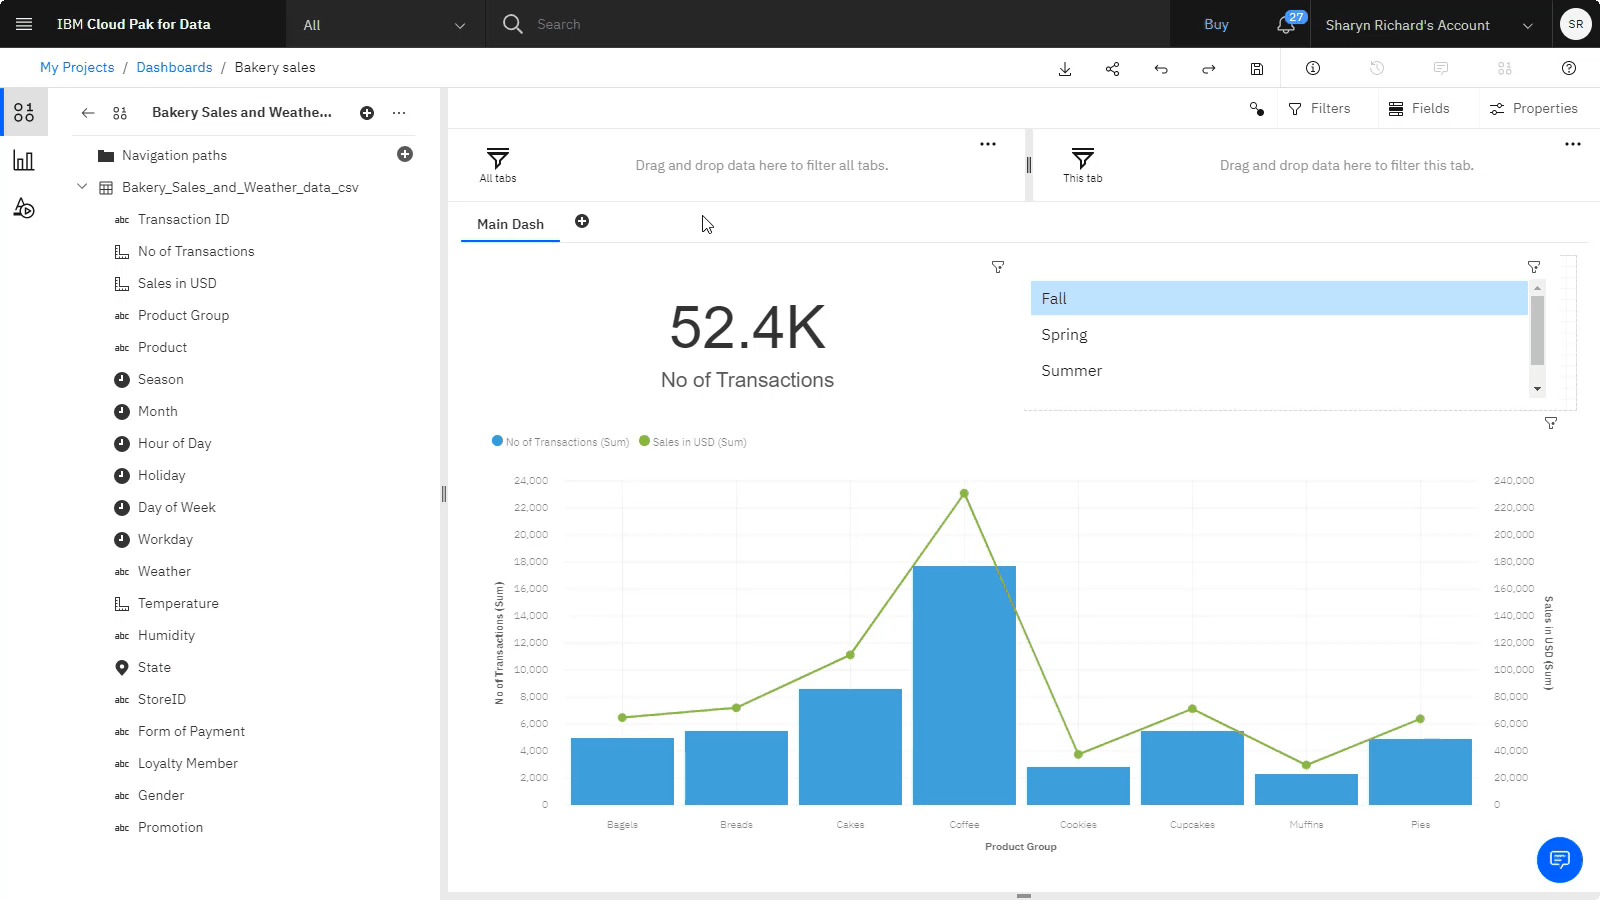This screenshot has width=1600, height=900.
Task: Open the chat support button
Action: (x=1560, y=859)
